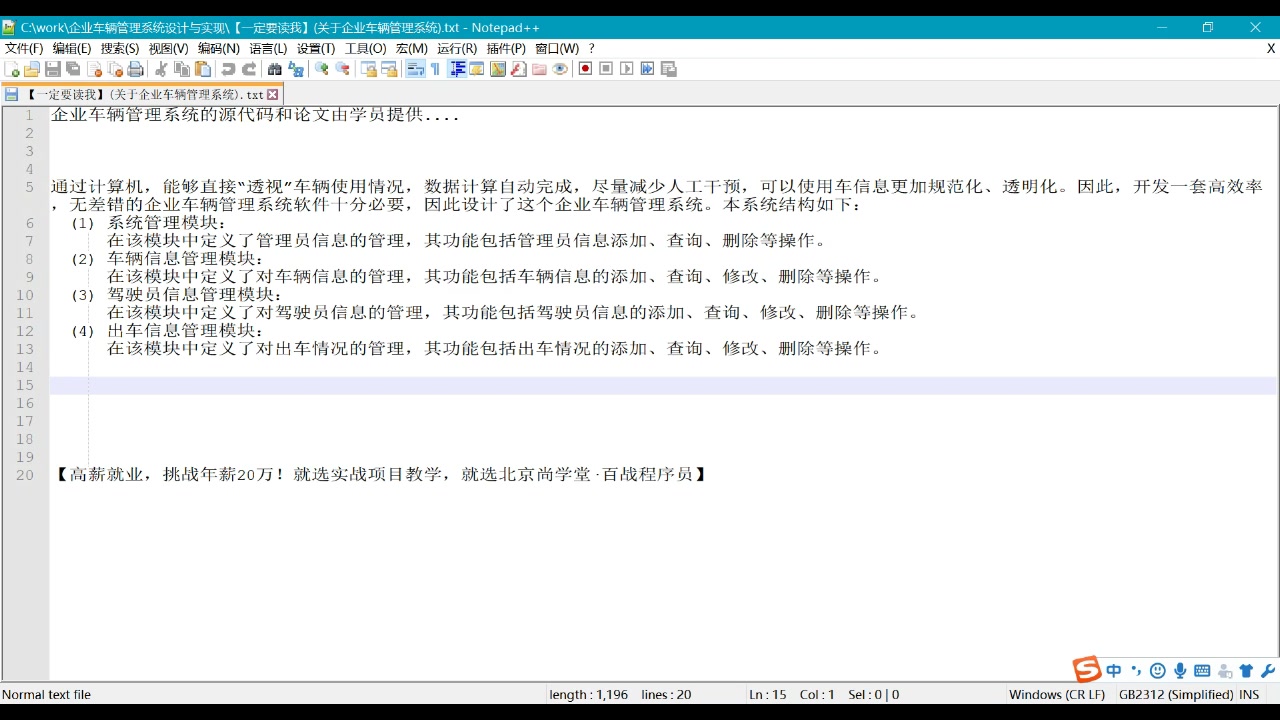1280x720 pixels.
Task: Open Sogou toolbox wrench icon
Action: (1268, 671)
